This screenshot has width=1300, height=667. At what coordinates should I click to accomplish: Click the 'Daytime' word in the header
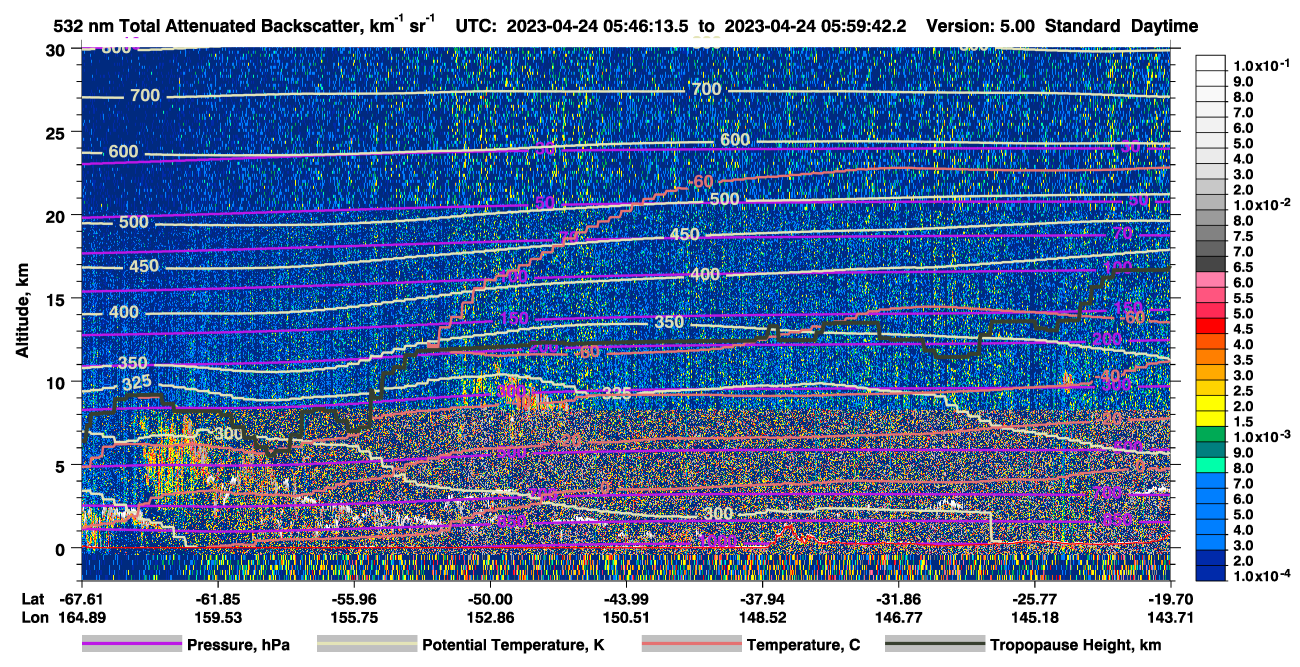point(1165,26)
